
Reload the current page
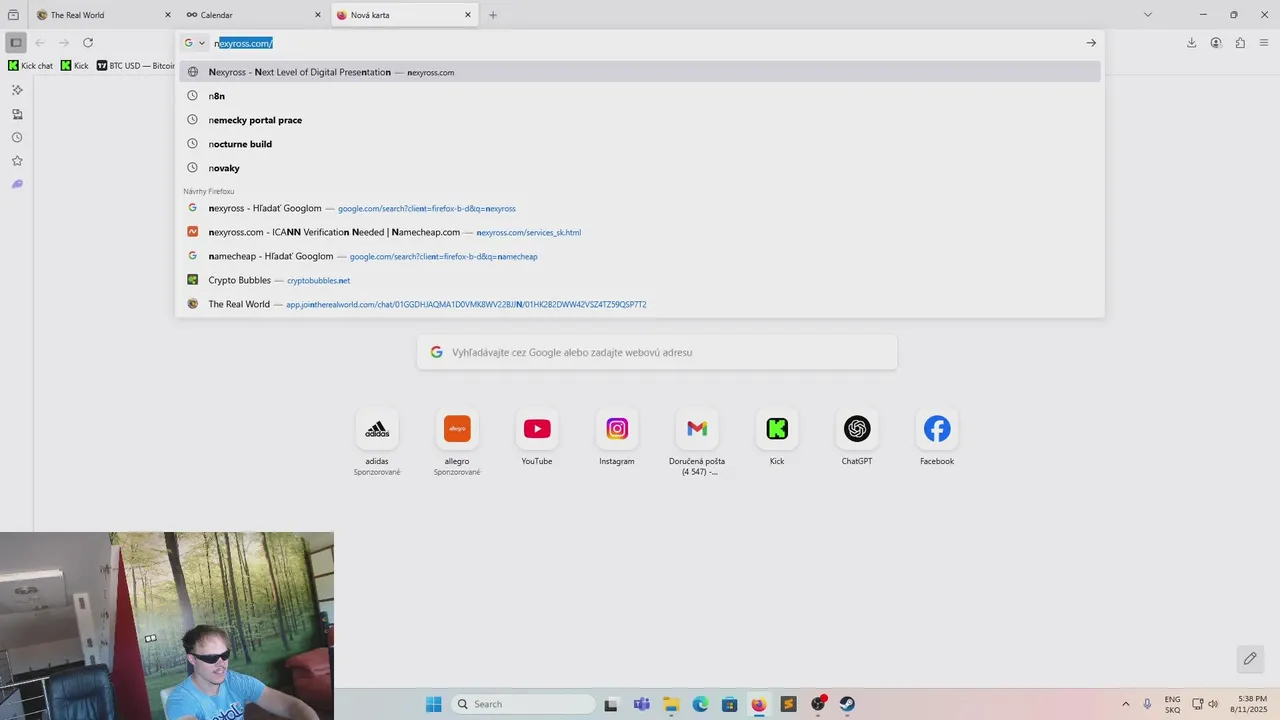(88, 43)
